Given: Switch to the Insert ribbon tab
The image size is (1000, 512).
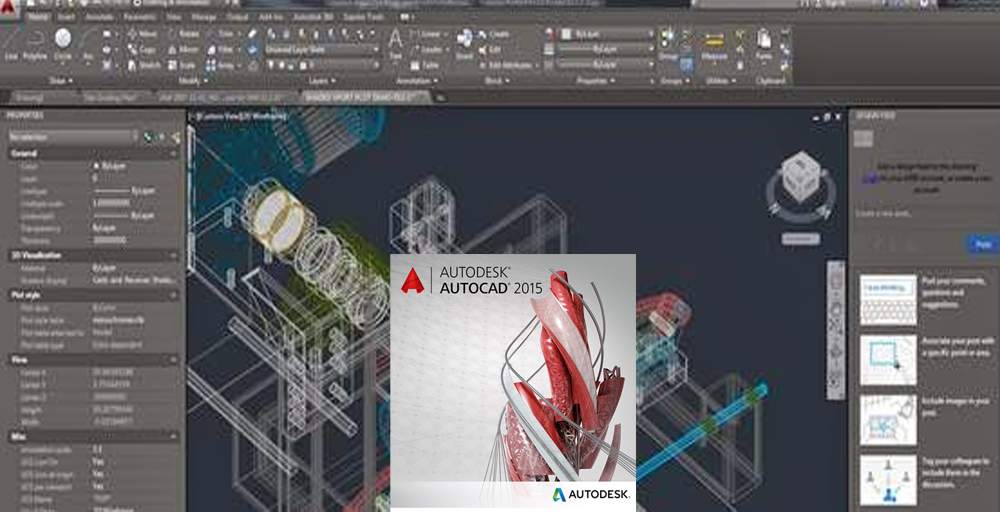Looking at the screenshot, I should pos(65,17).
